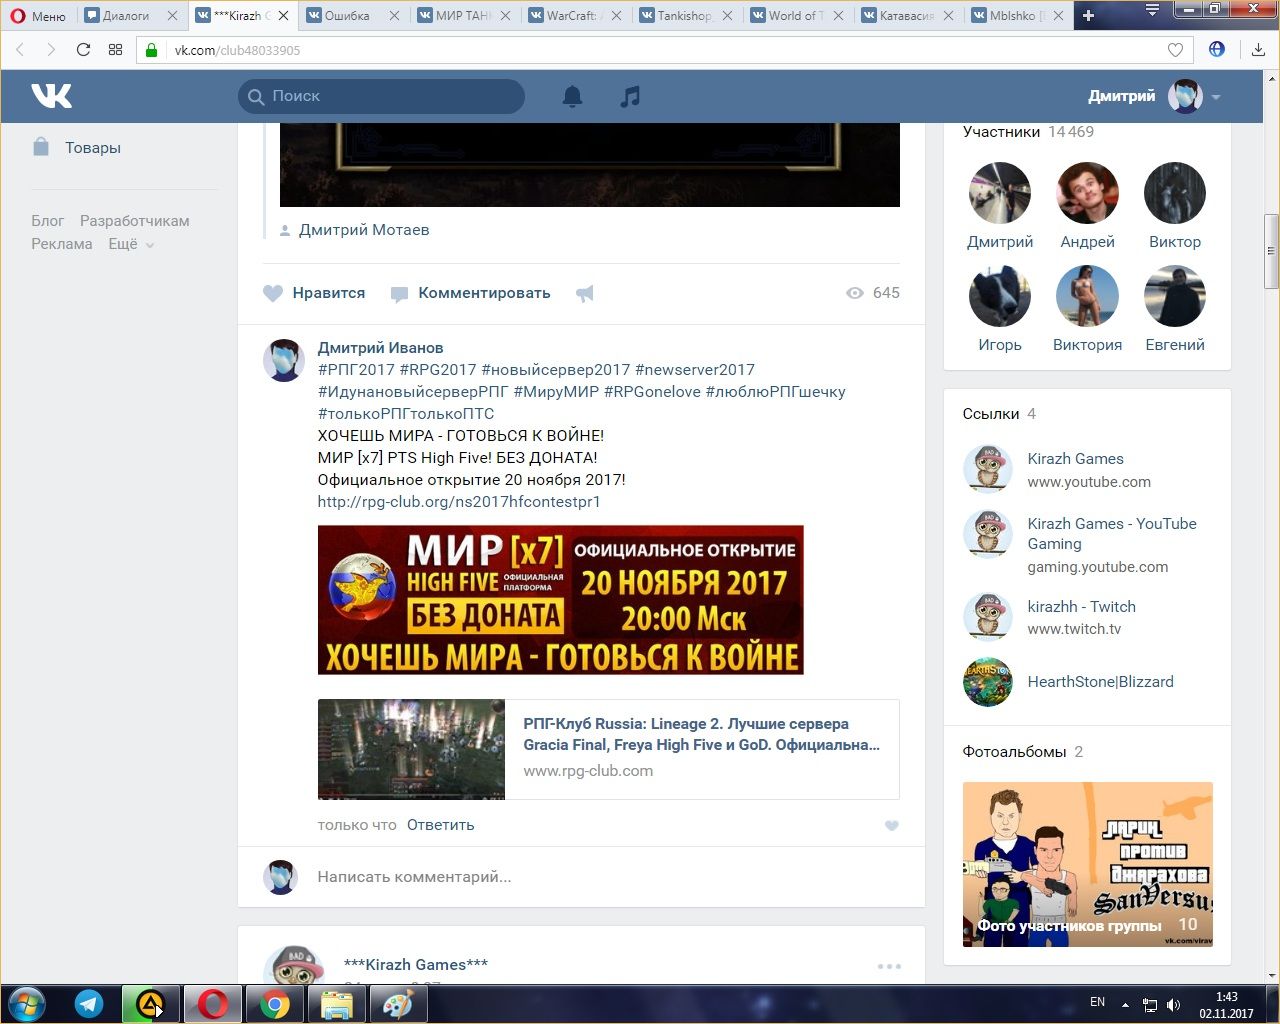Click the post options three-dots icon
The width and height of the screenshot is (1280, 1024).
click(889, 966)
